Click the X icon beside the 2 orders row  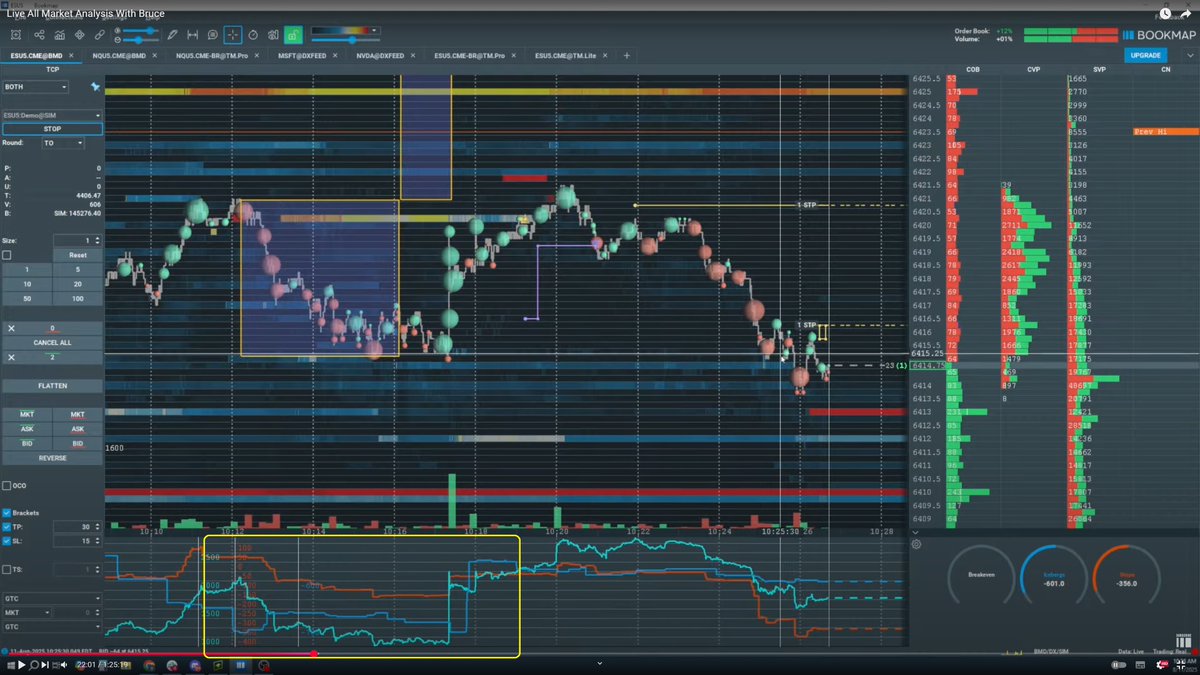pyautogui.click(x=11, y=357)
